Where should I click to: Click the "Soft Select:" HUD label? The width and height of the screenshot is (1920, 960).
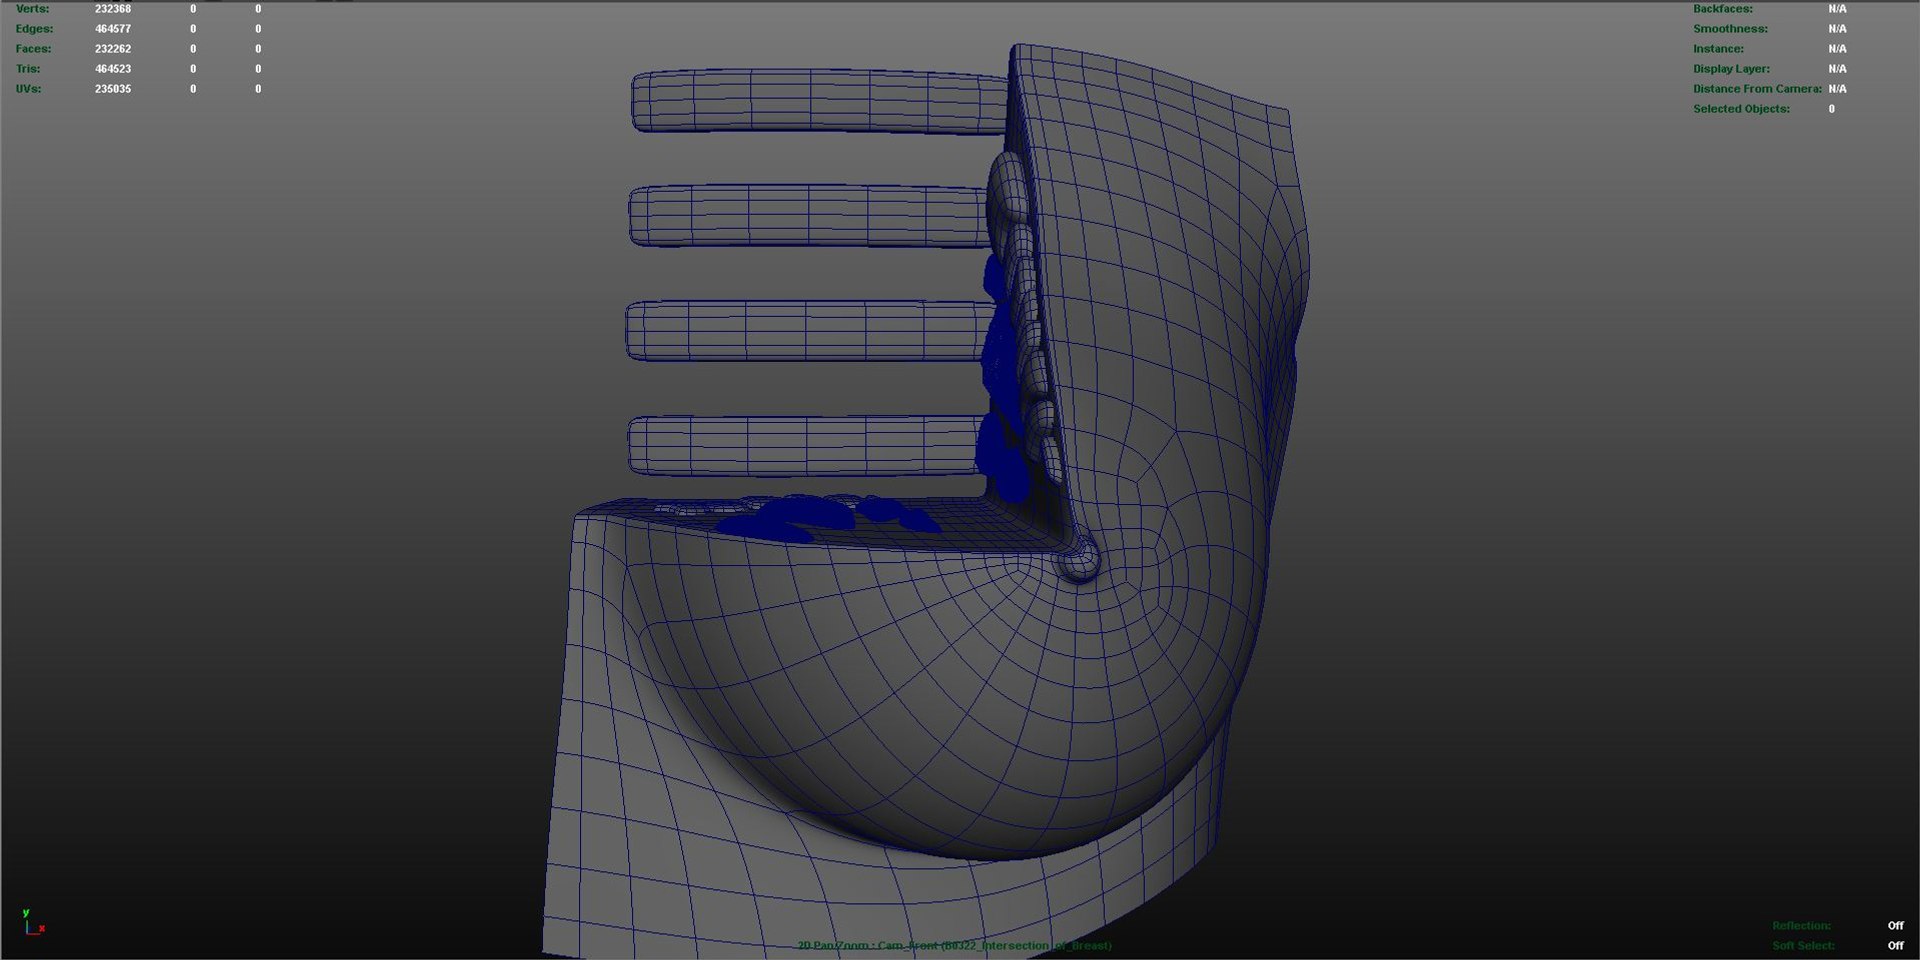click(x=1803, y=946)
